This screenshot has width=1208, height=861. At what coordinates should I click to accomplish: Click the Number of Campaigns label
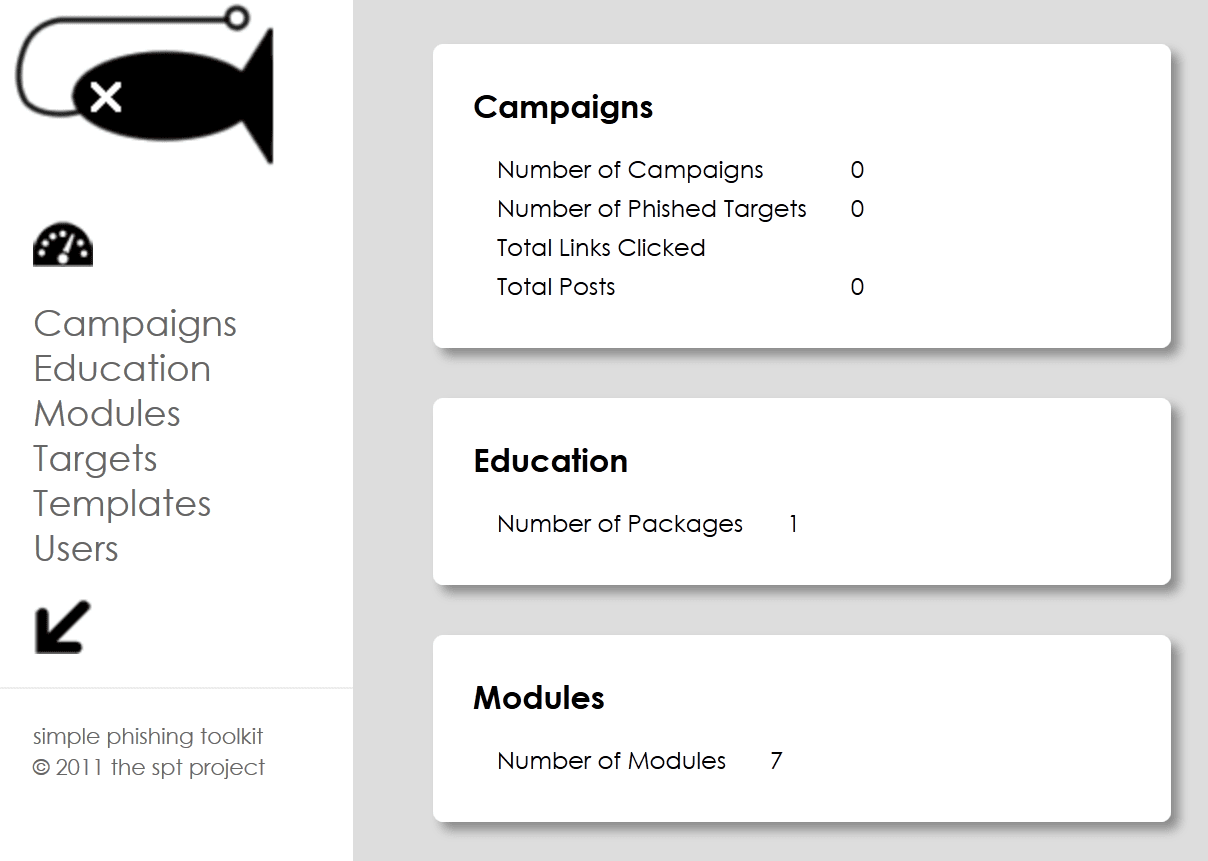pos(630,170)
